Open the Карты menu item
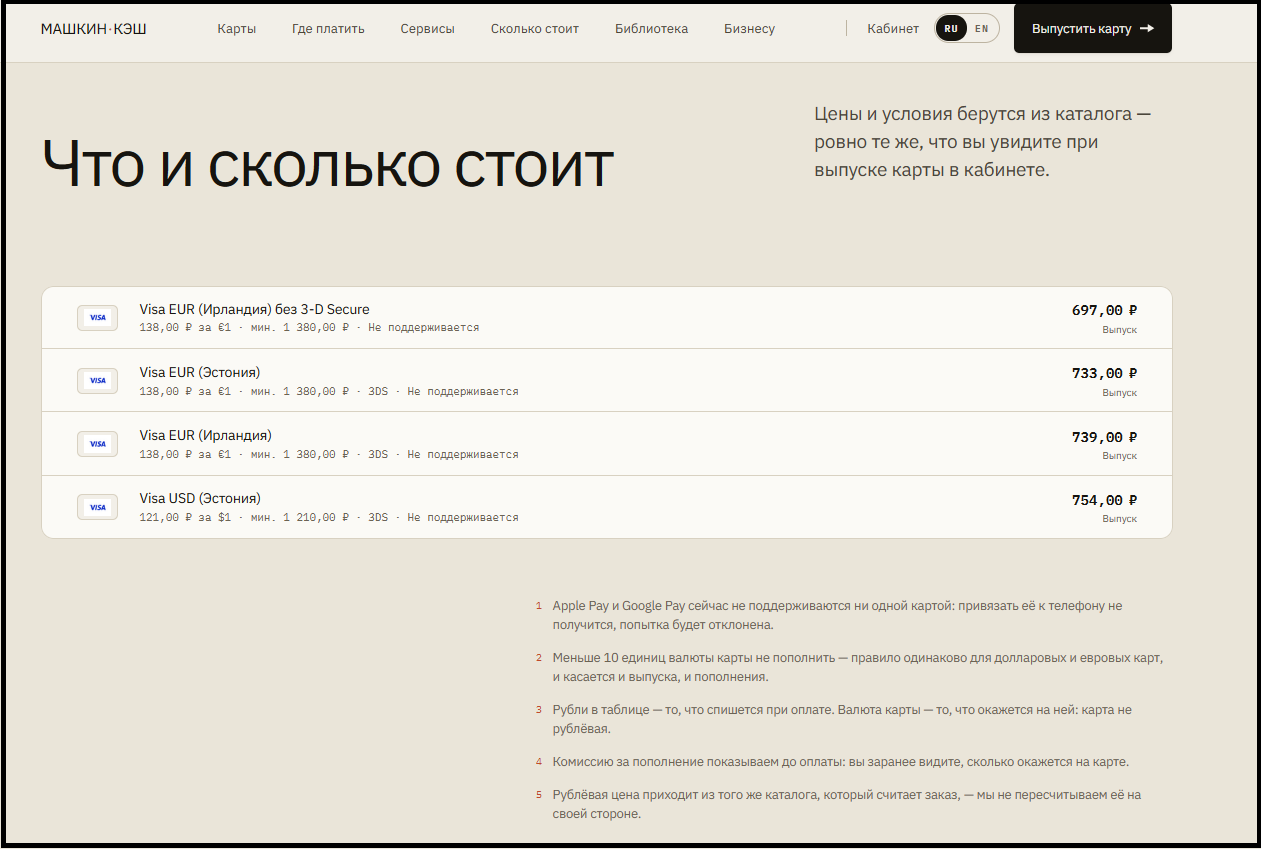The width and height of the screenshot is (1261, 849). pyautogui.click(x=237, y=29)
